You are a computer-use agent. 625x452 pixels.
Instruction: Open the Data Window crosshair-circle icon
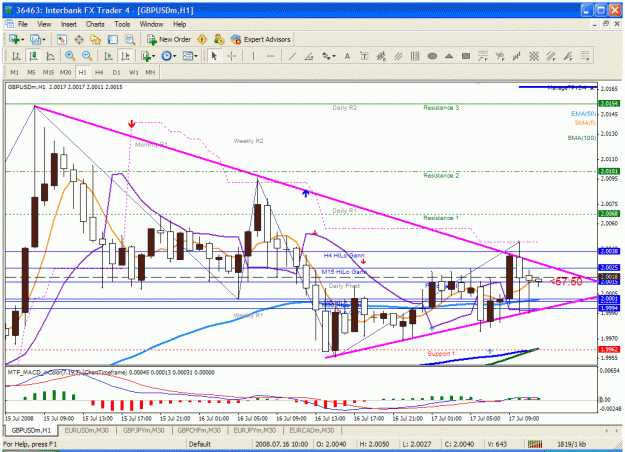(79, 39)
